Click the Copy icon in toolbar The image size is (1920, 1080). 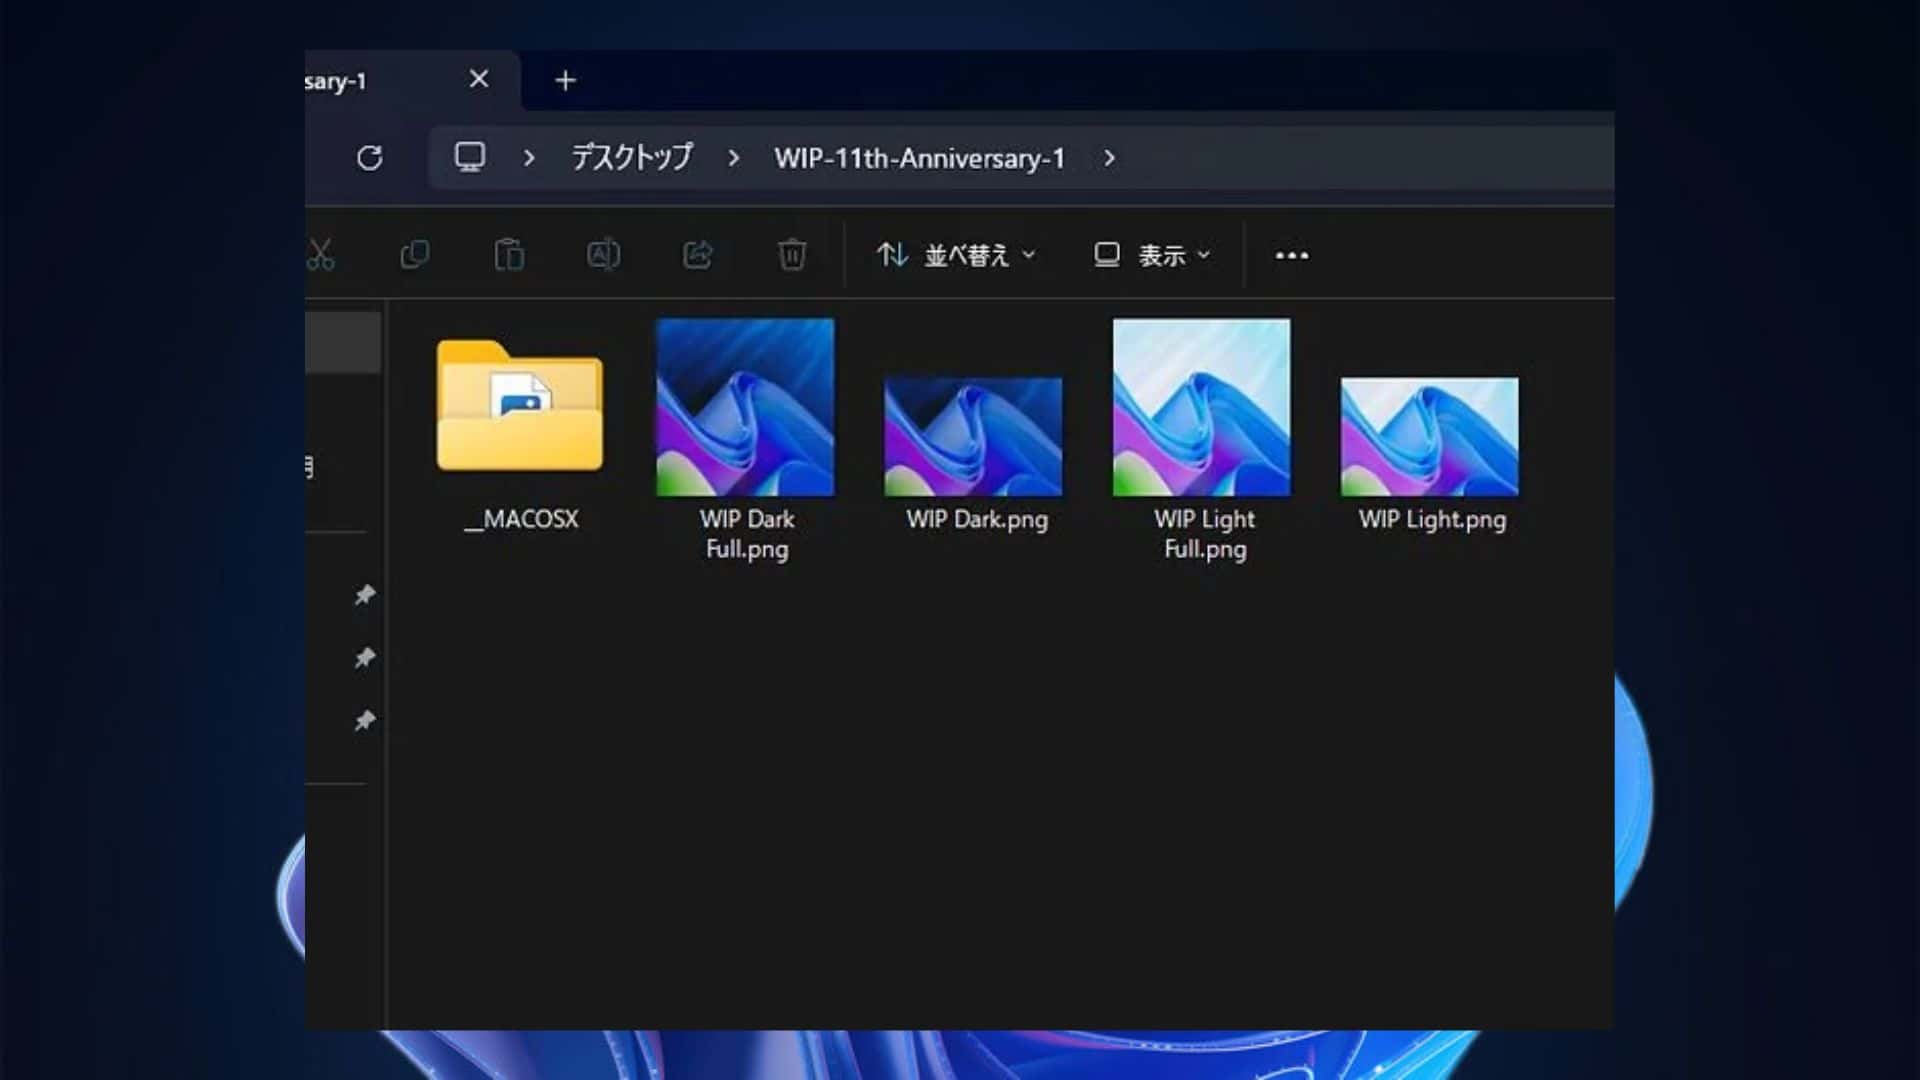414,255
